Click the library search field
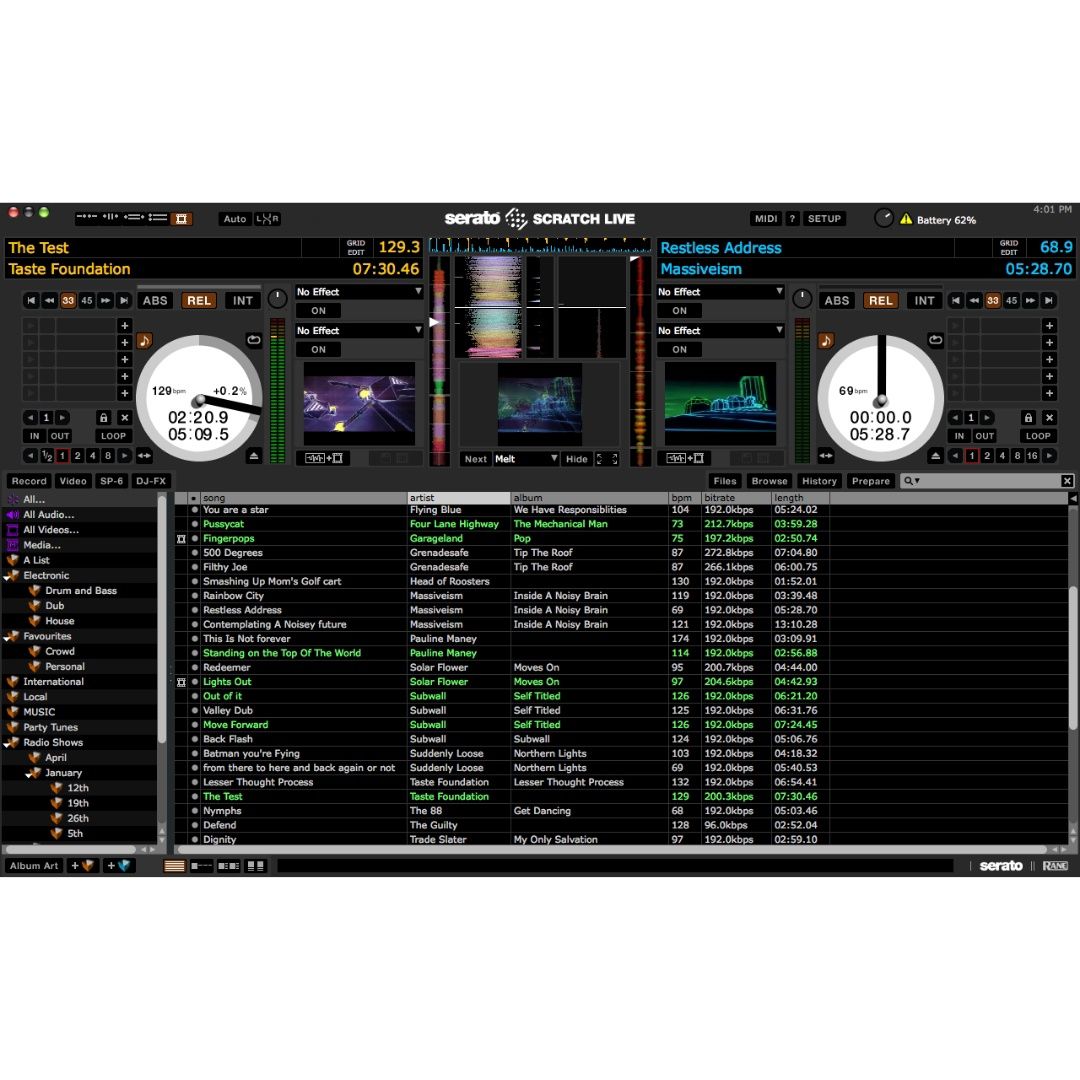Image resolution: width=1080 pixels, height=1080 pixels. [987, 481]
